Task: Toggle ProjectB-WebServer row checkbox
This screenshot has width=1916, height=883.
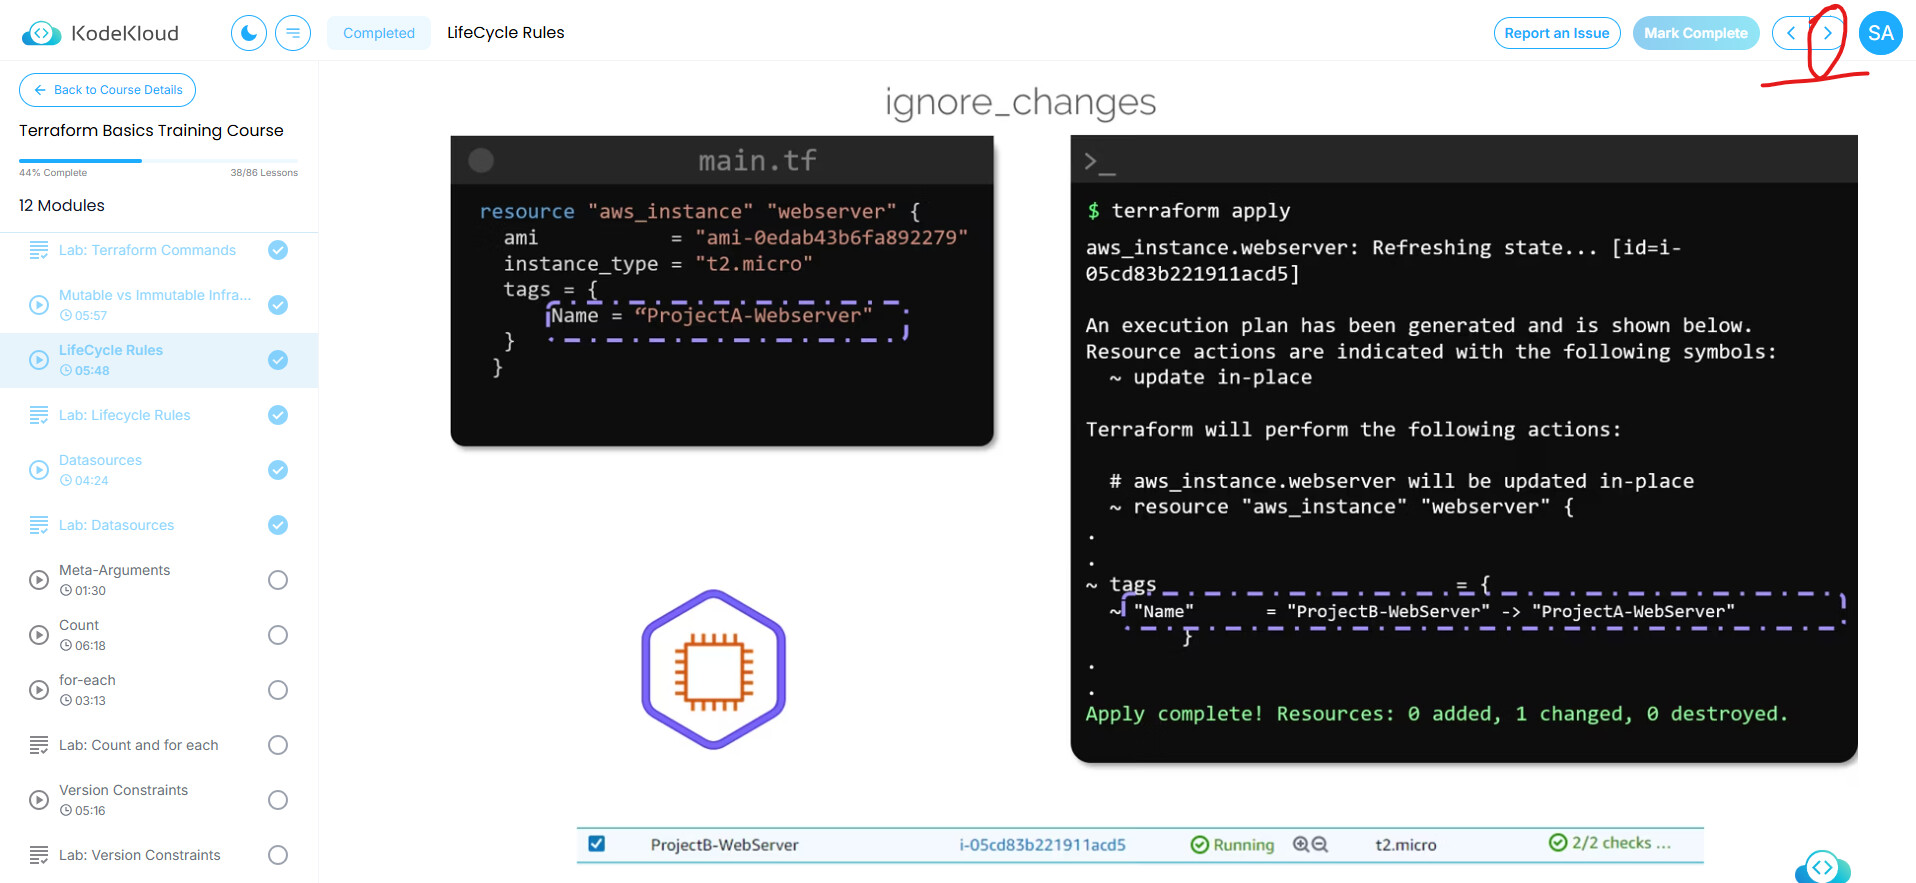Action: pyautogui.click(x=597, y=843)
